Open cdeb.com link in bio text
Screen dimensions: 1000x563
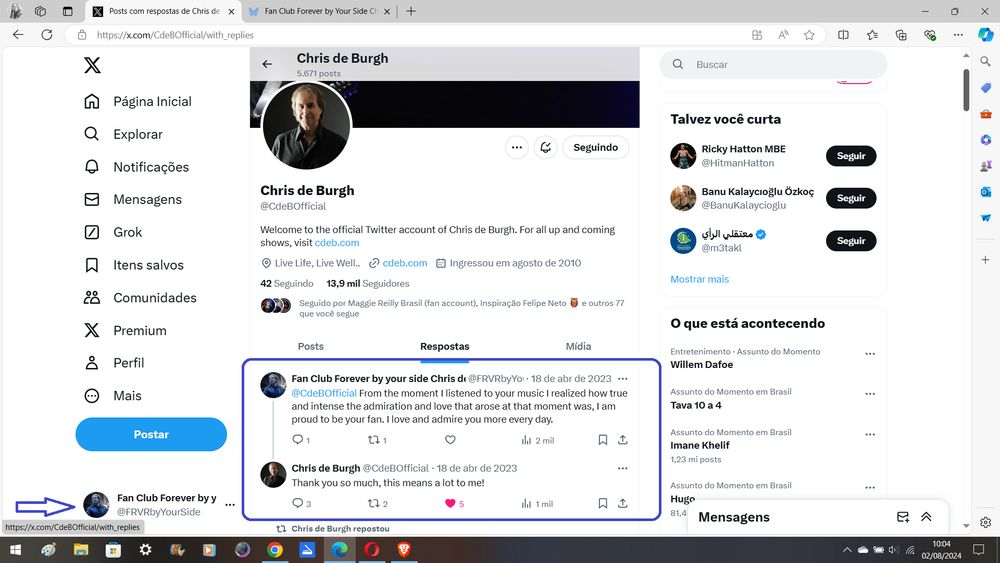[x=337, y=243]
